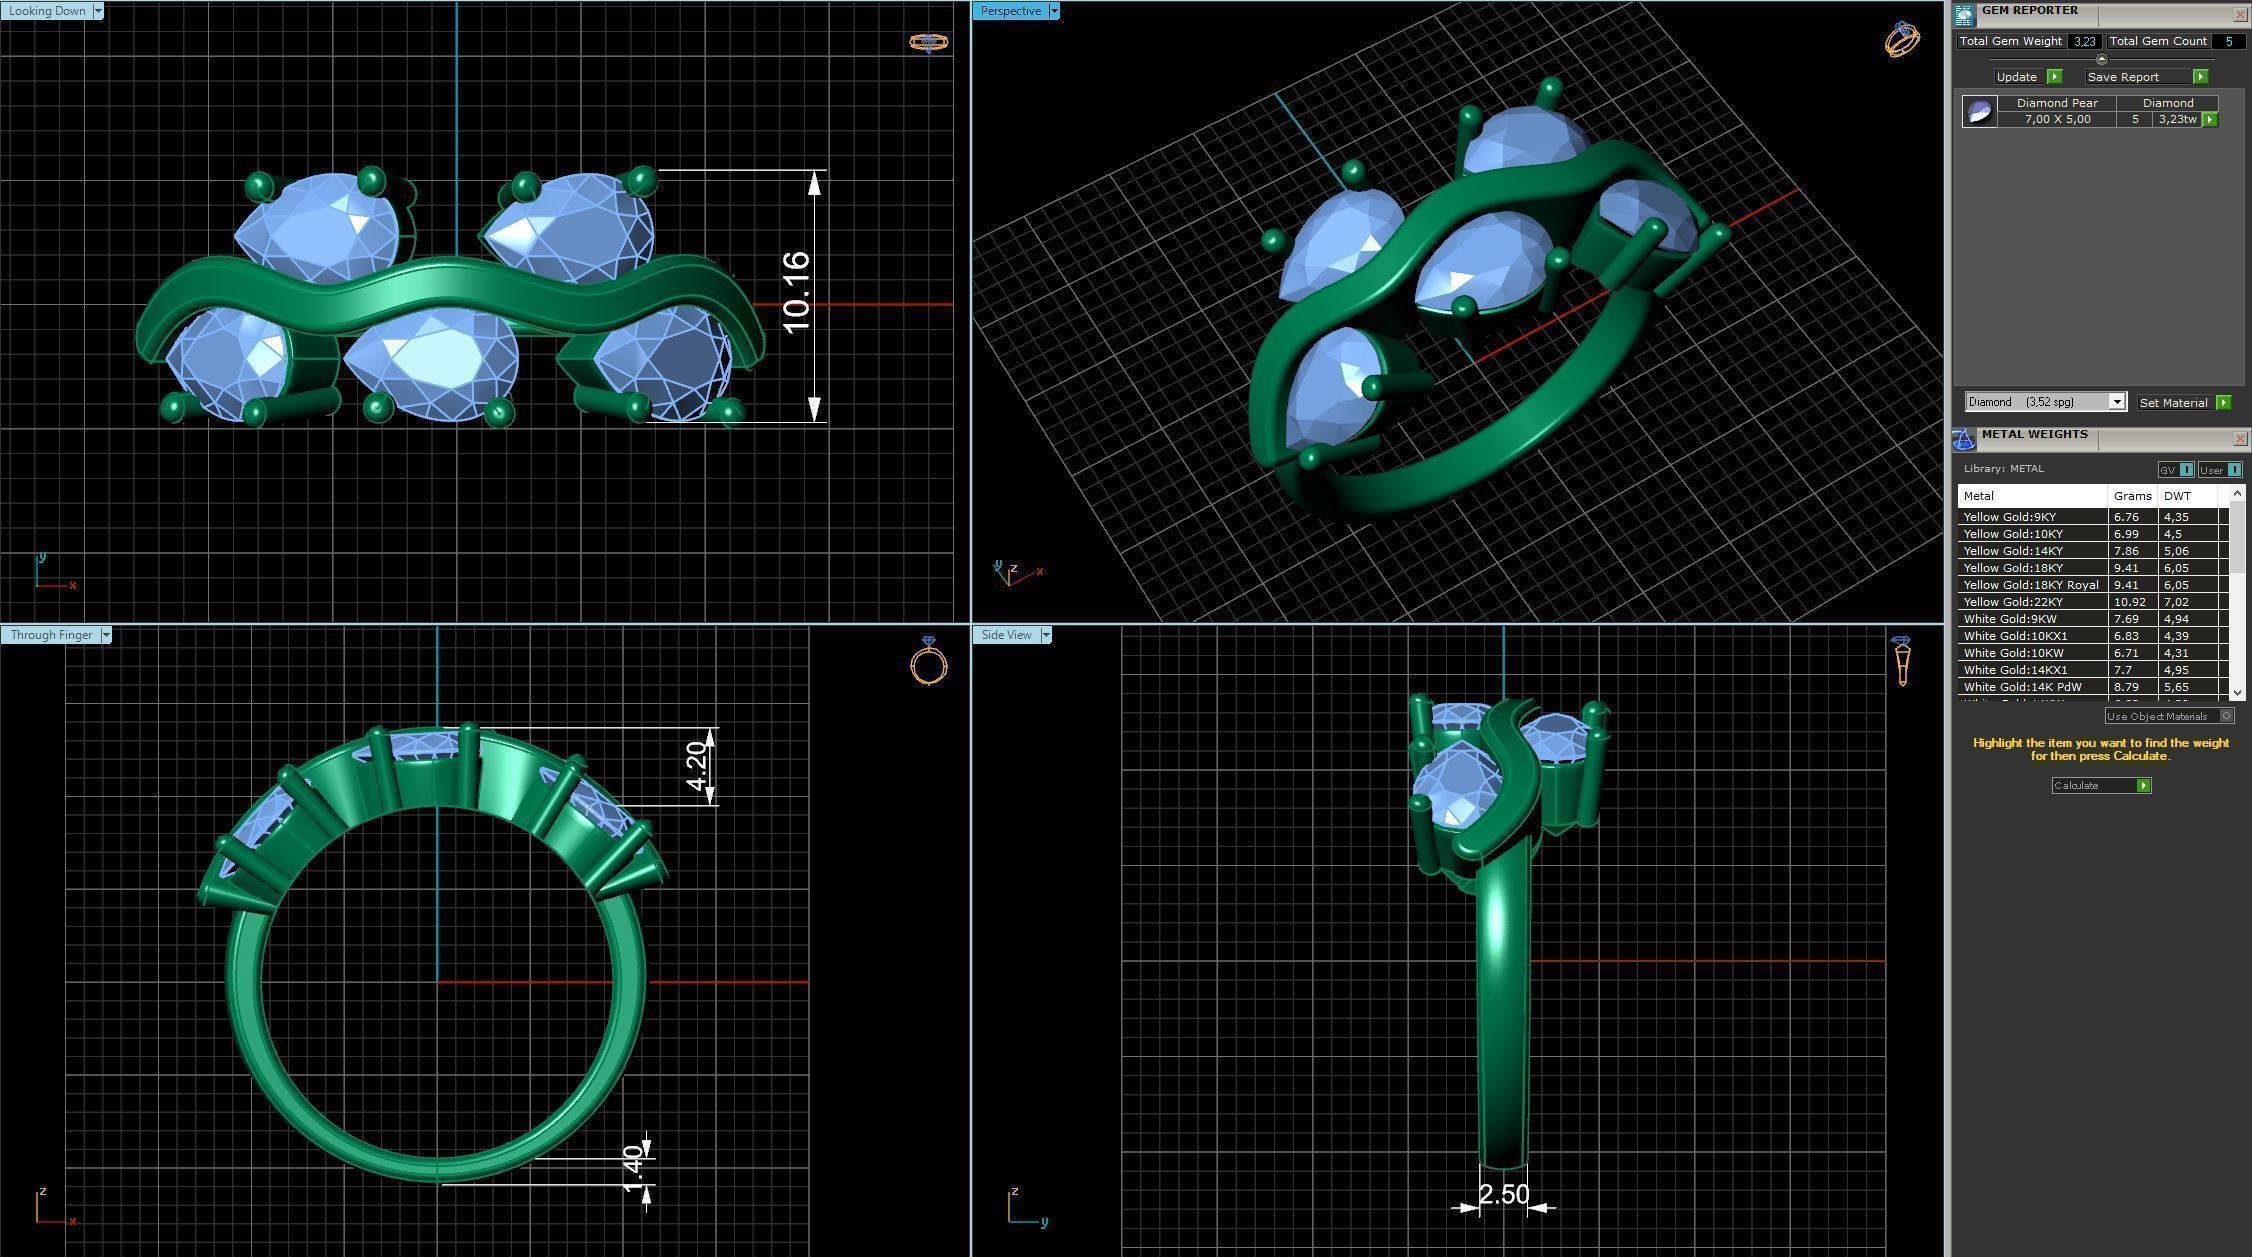
Task: Select the Yellow Gold:18KY Royal row
Action: coord(2093,585)
